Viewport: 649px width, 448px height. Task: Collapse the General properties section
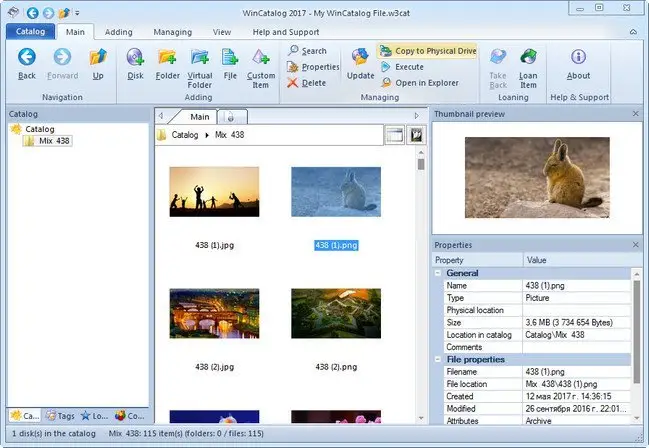pyautogui.click(x=438, y=273)
